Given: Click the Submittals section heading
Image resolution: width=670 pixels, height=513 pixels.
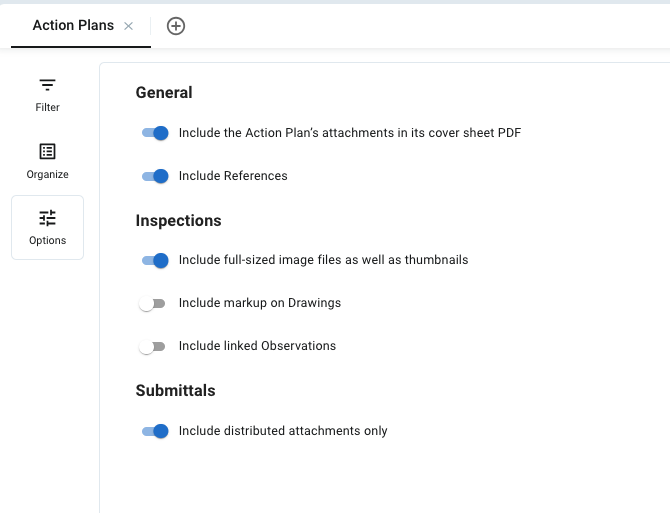Looking at the screenshot, I should tap(175, 390).
